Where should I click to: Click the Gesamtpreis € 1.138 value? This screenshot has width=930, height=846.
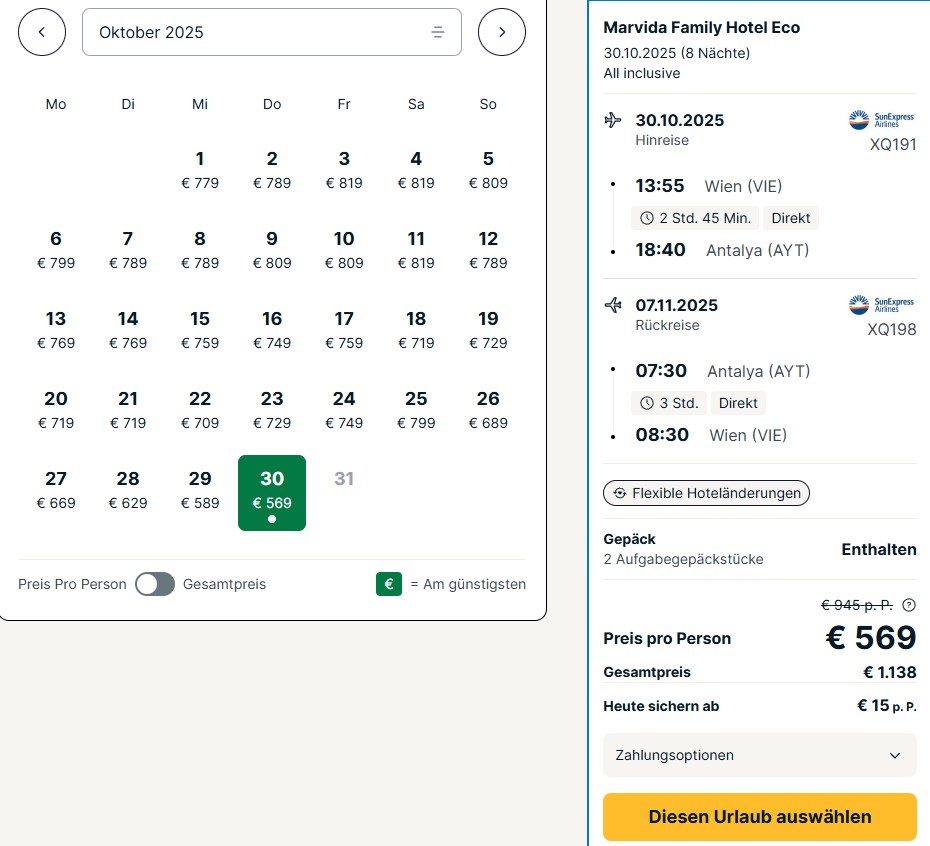coord(890,672)
